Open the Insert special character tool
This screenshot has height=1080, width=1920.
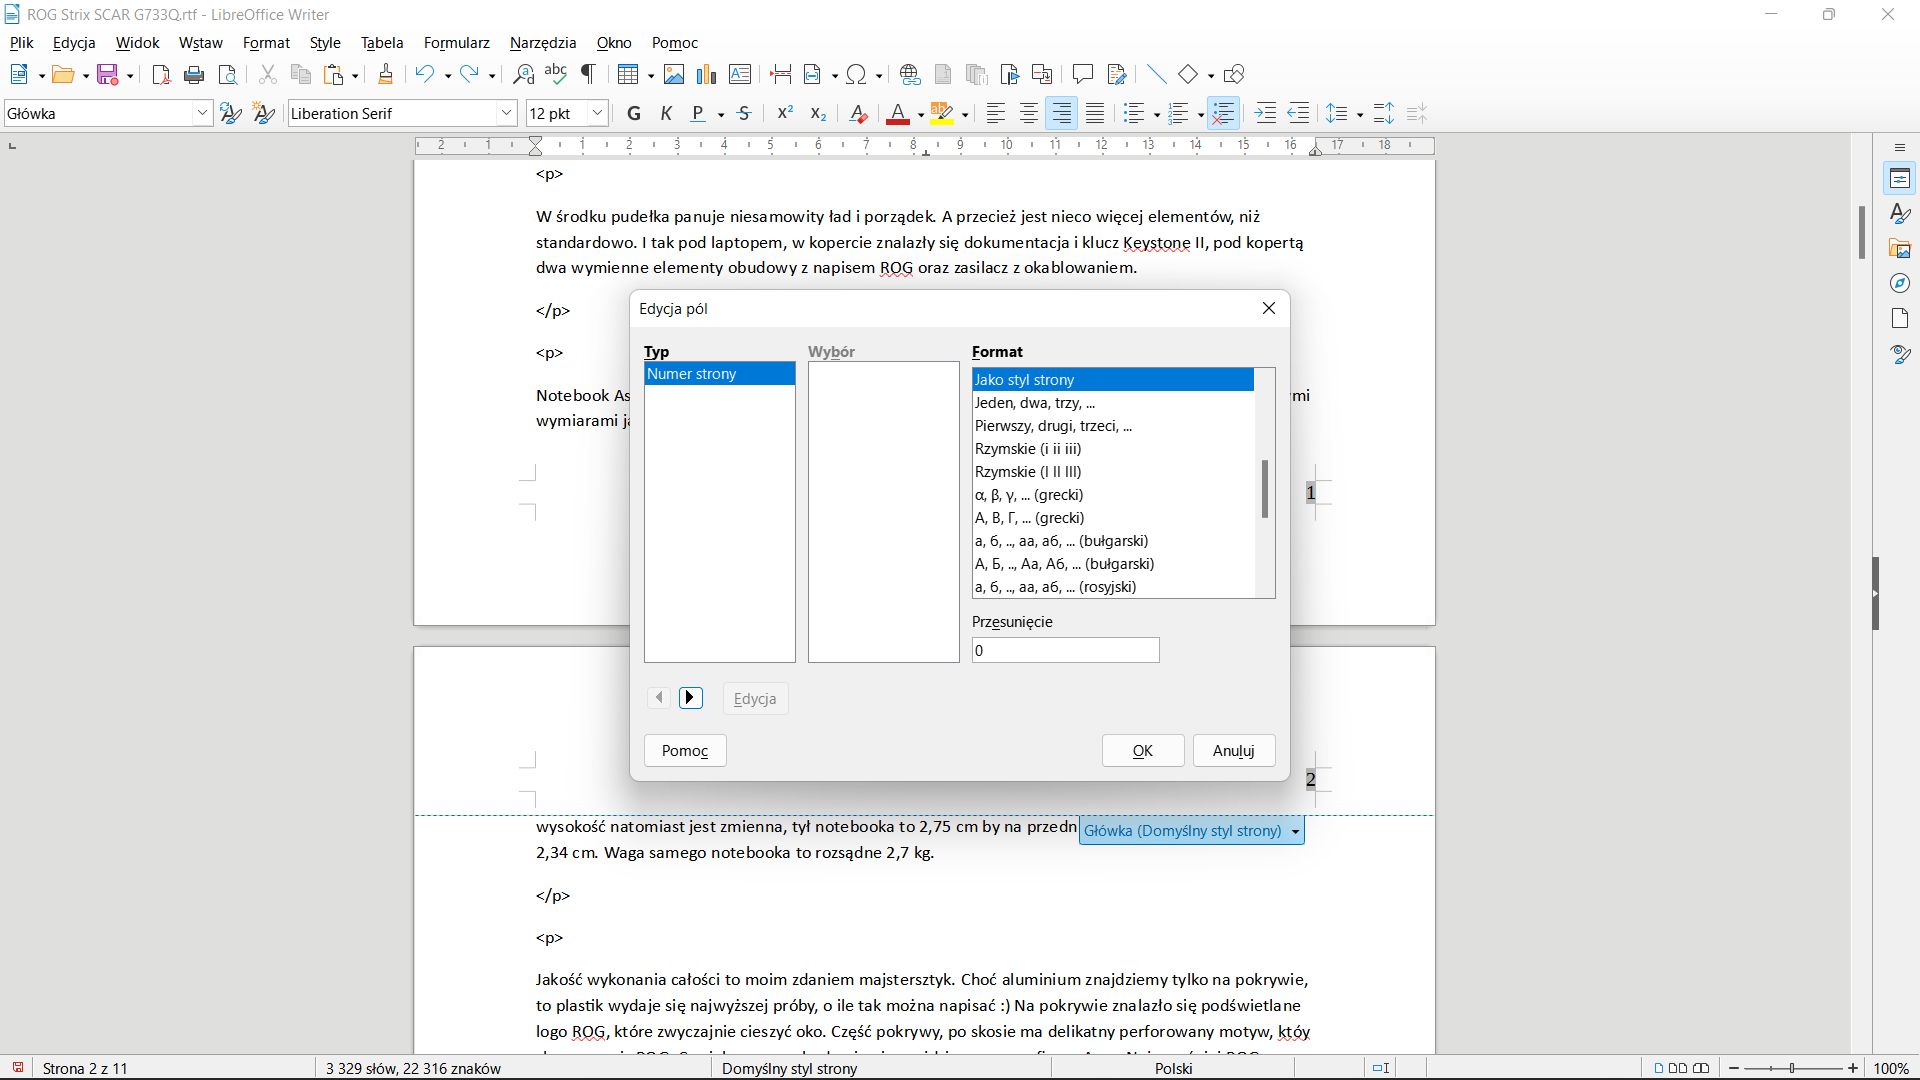click(858, 74)
